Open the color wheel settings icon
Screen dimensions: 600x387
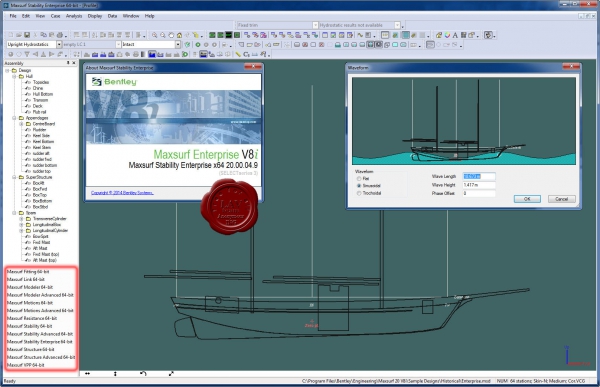pos(447,35)
